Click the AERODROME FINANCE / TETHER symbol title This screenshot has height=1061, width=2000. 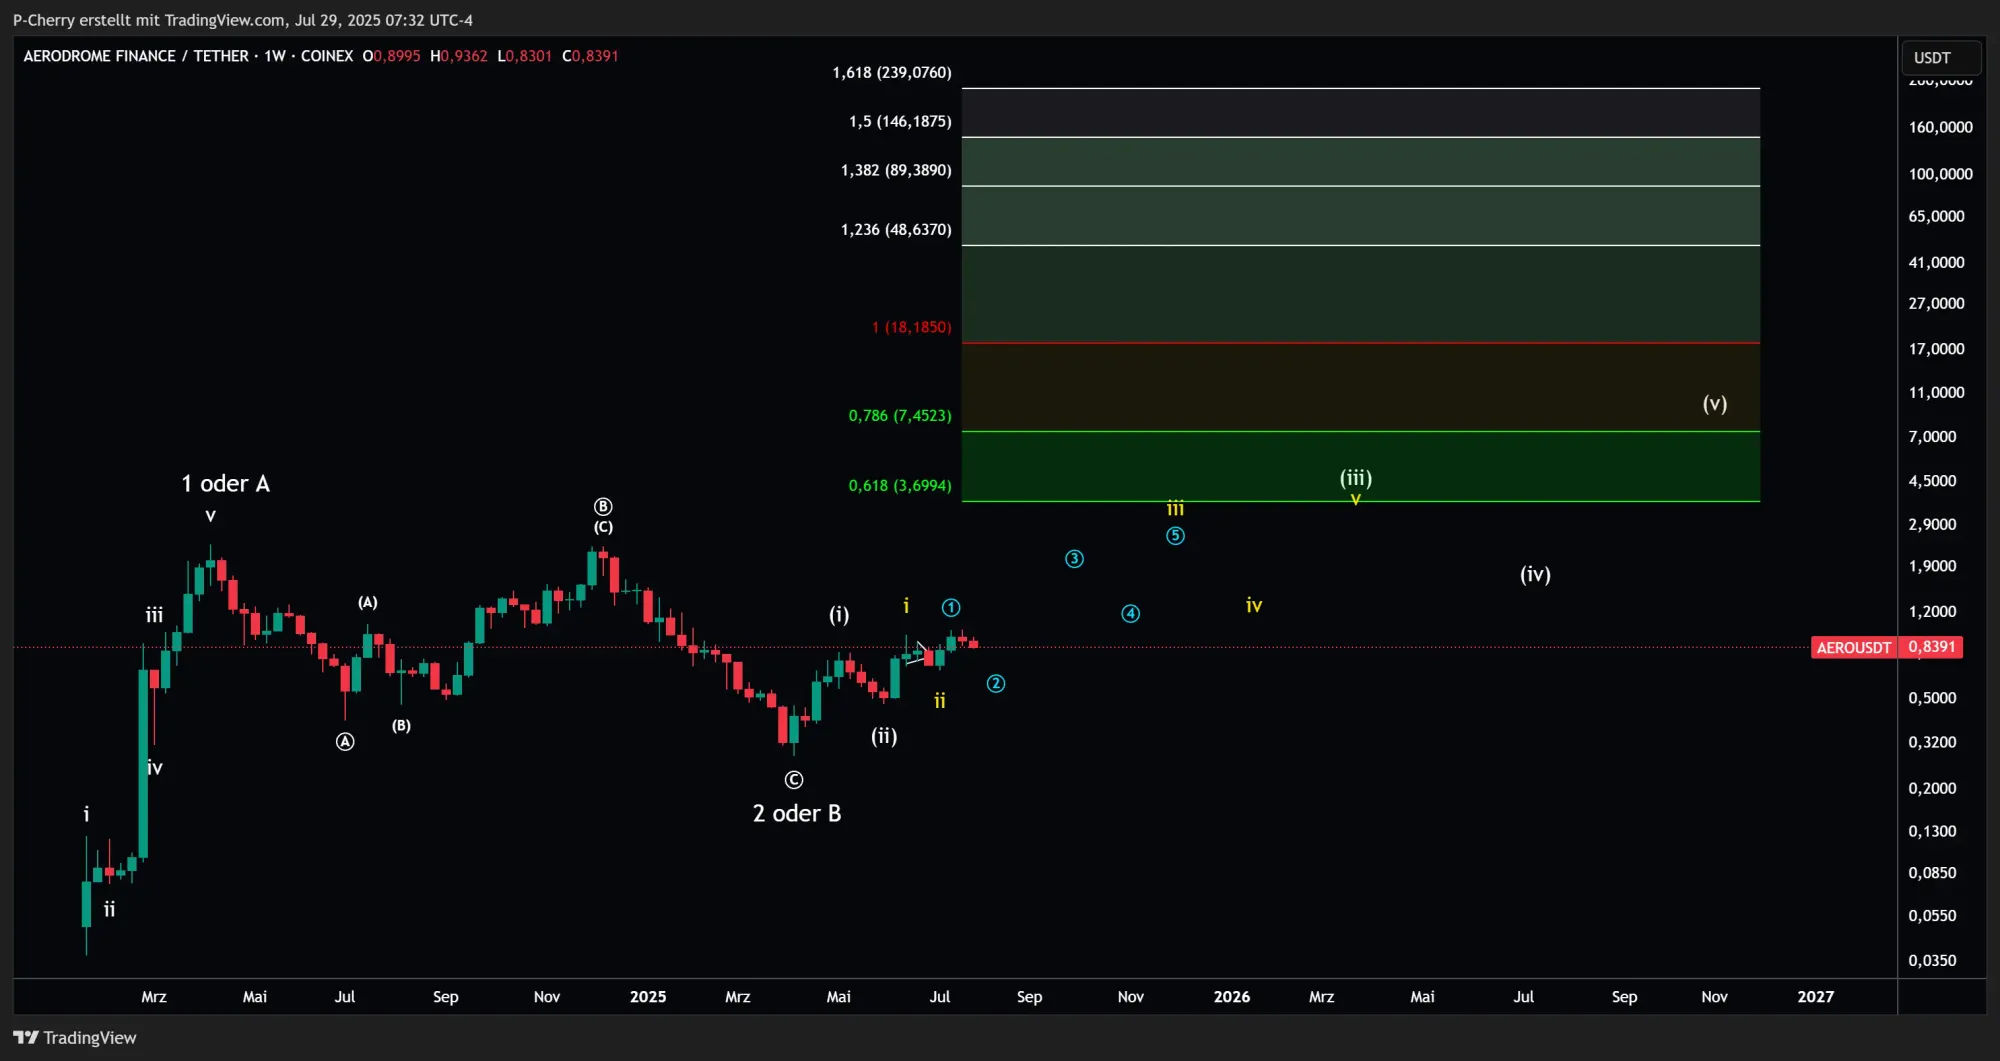point(136,56)
